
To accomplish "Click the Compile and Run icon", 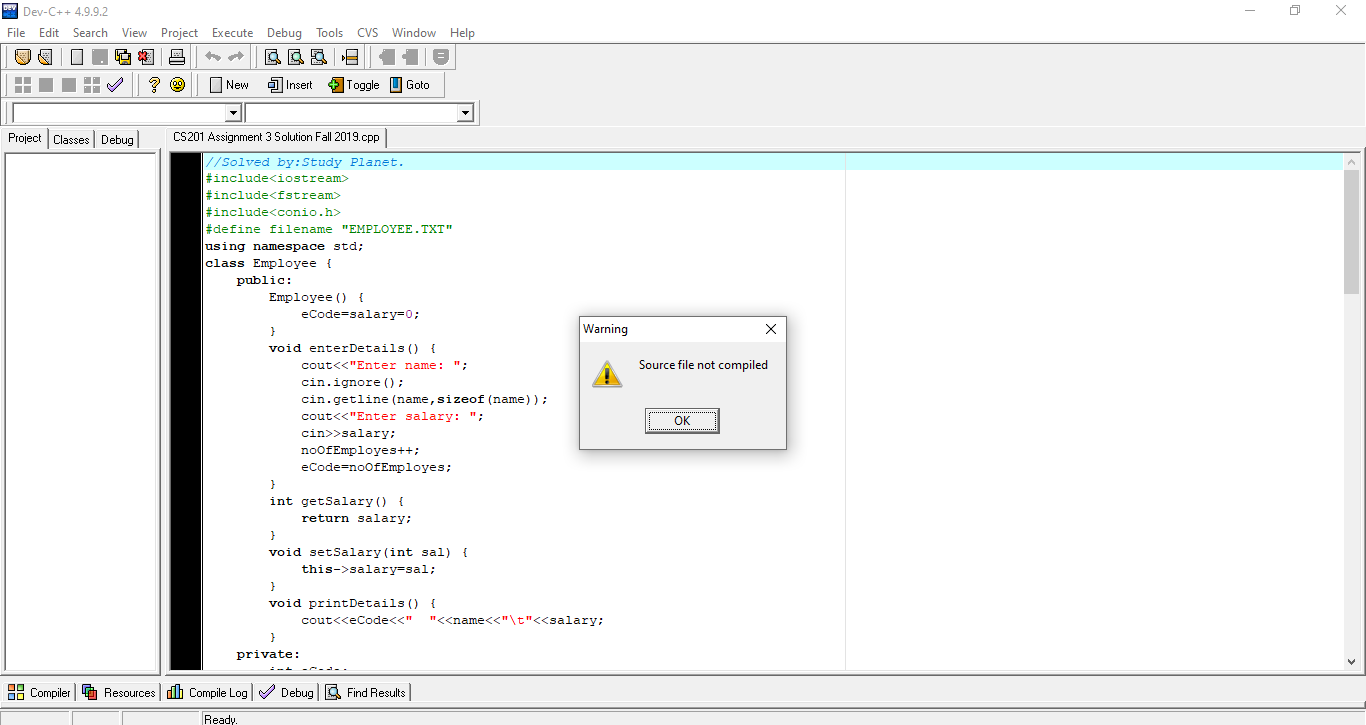I will 69,85.
